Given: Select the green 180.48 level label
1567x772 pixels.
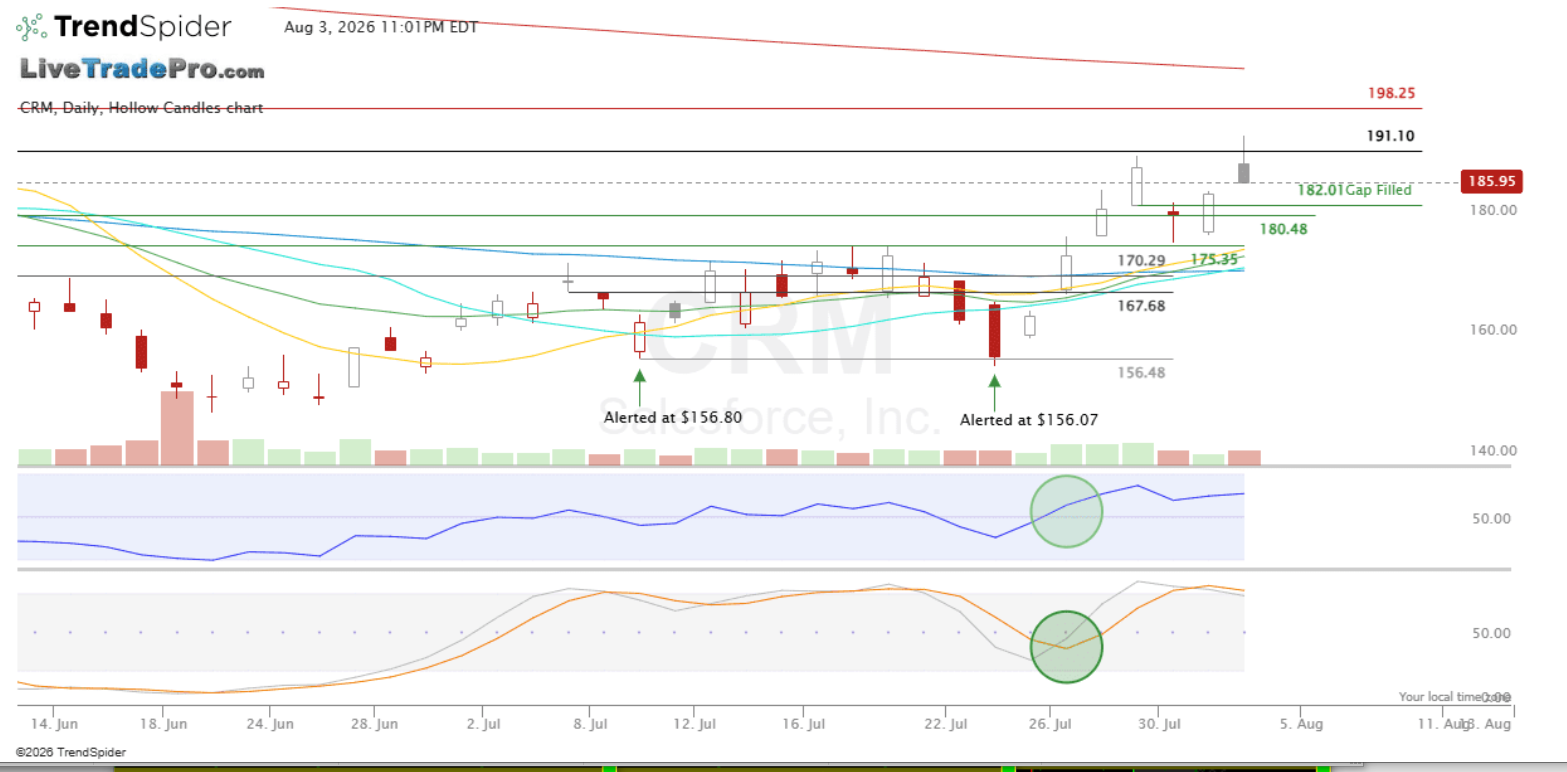Looking at the screenshot, I should point(1283,229).
